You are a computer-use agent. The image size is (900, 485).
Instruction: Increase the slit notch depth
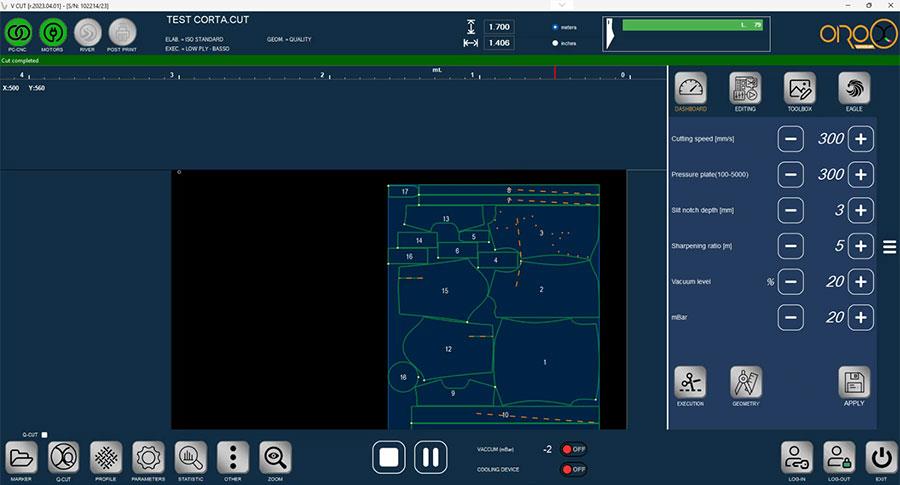860,210
